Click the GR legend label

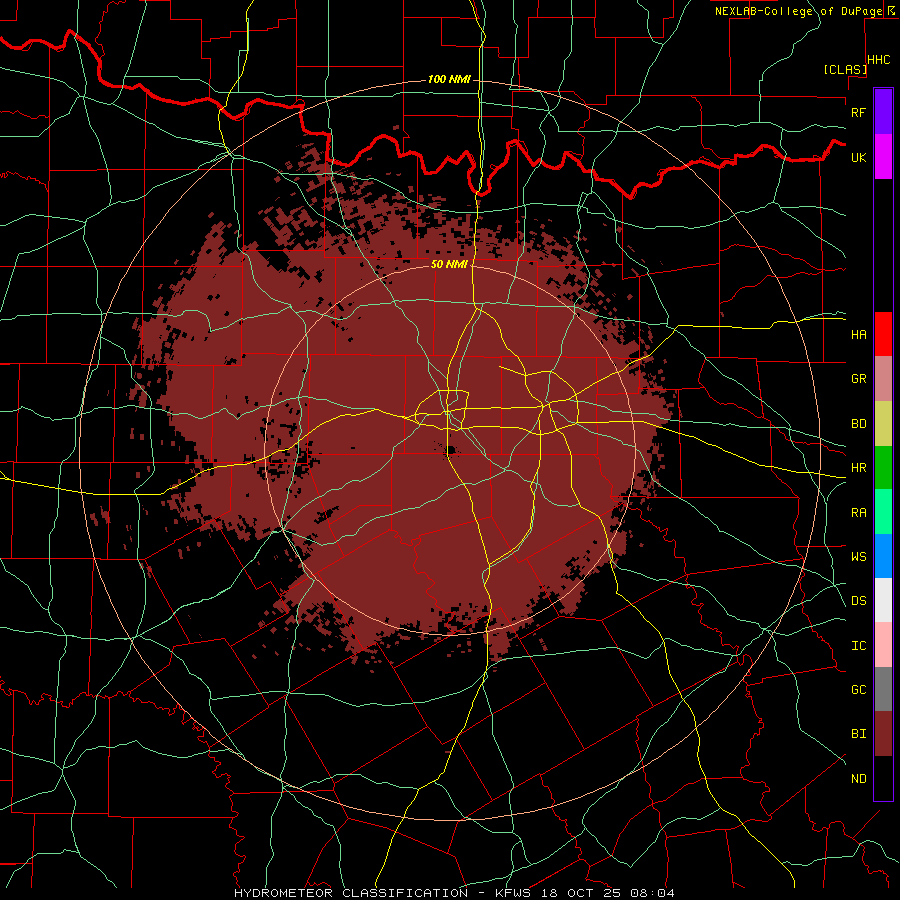pos(858,379)
